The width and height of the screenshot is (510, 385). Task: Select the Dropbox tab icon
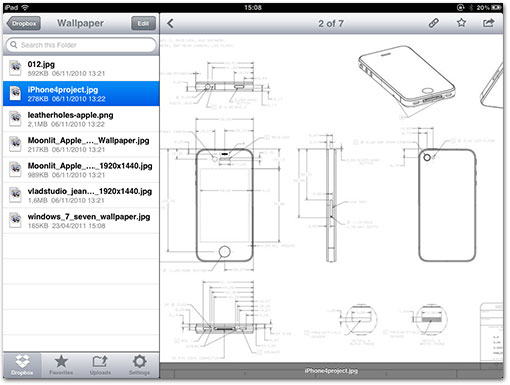[x=22, y=365]
